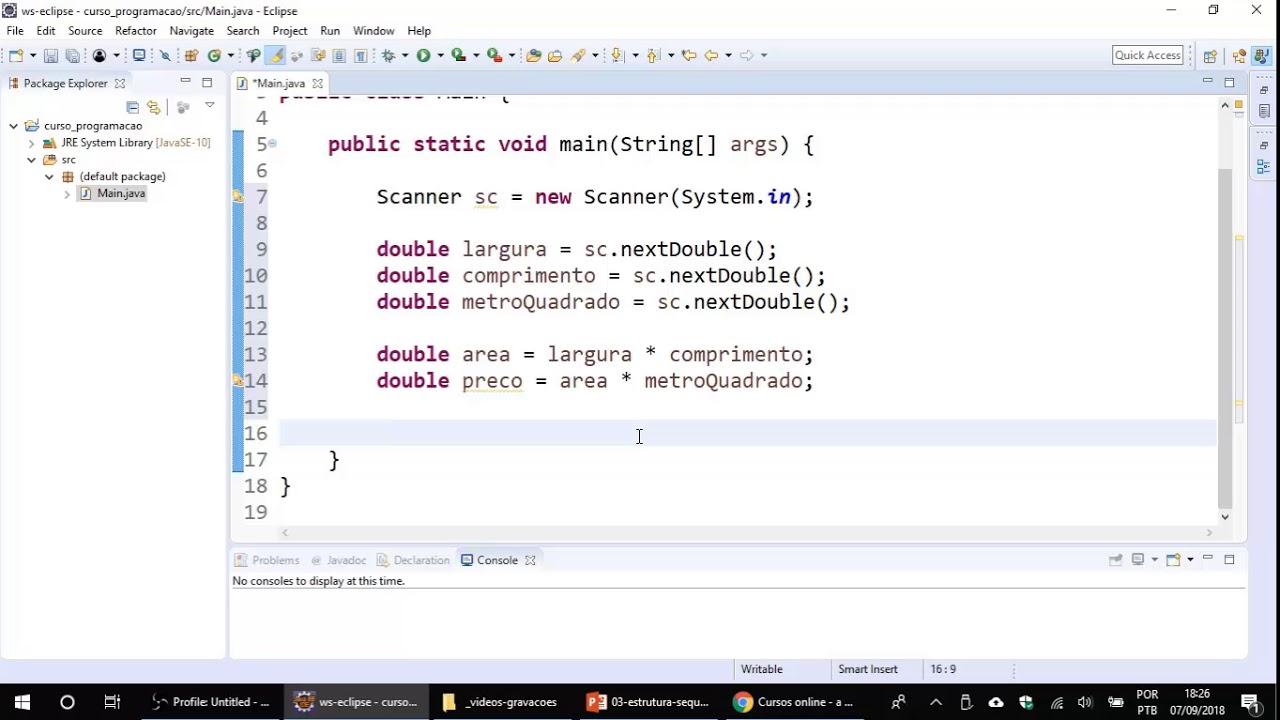Switch to the Problems tab
This screenshot has width=1280, height=720.
click(x=267, y=560)
